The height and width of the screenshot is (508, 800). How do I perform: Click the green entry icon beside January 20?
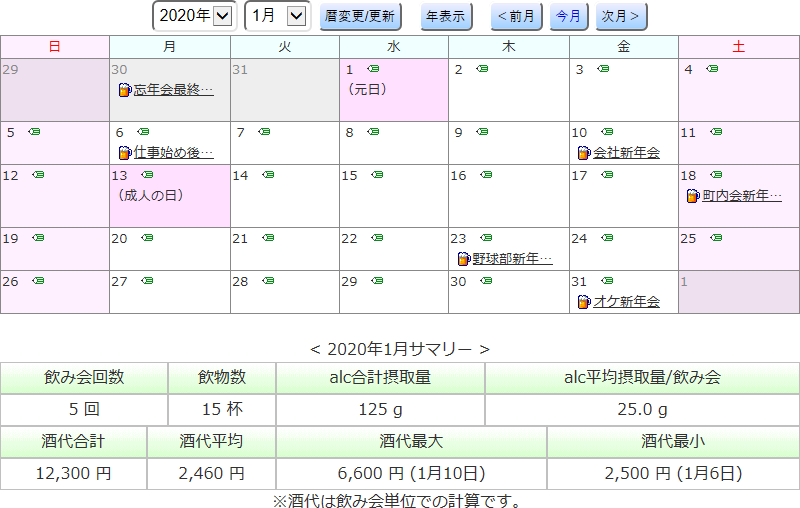(x=147, y=238)
